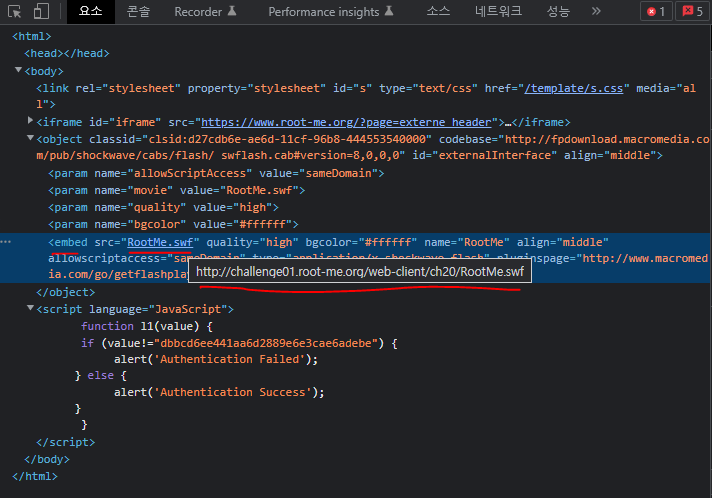Image resolution: width=712 pixels, height=498 pixels.
Task: Select the param quality high row
Action: click(163, 207)
